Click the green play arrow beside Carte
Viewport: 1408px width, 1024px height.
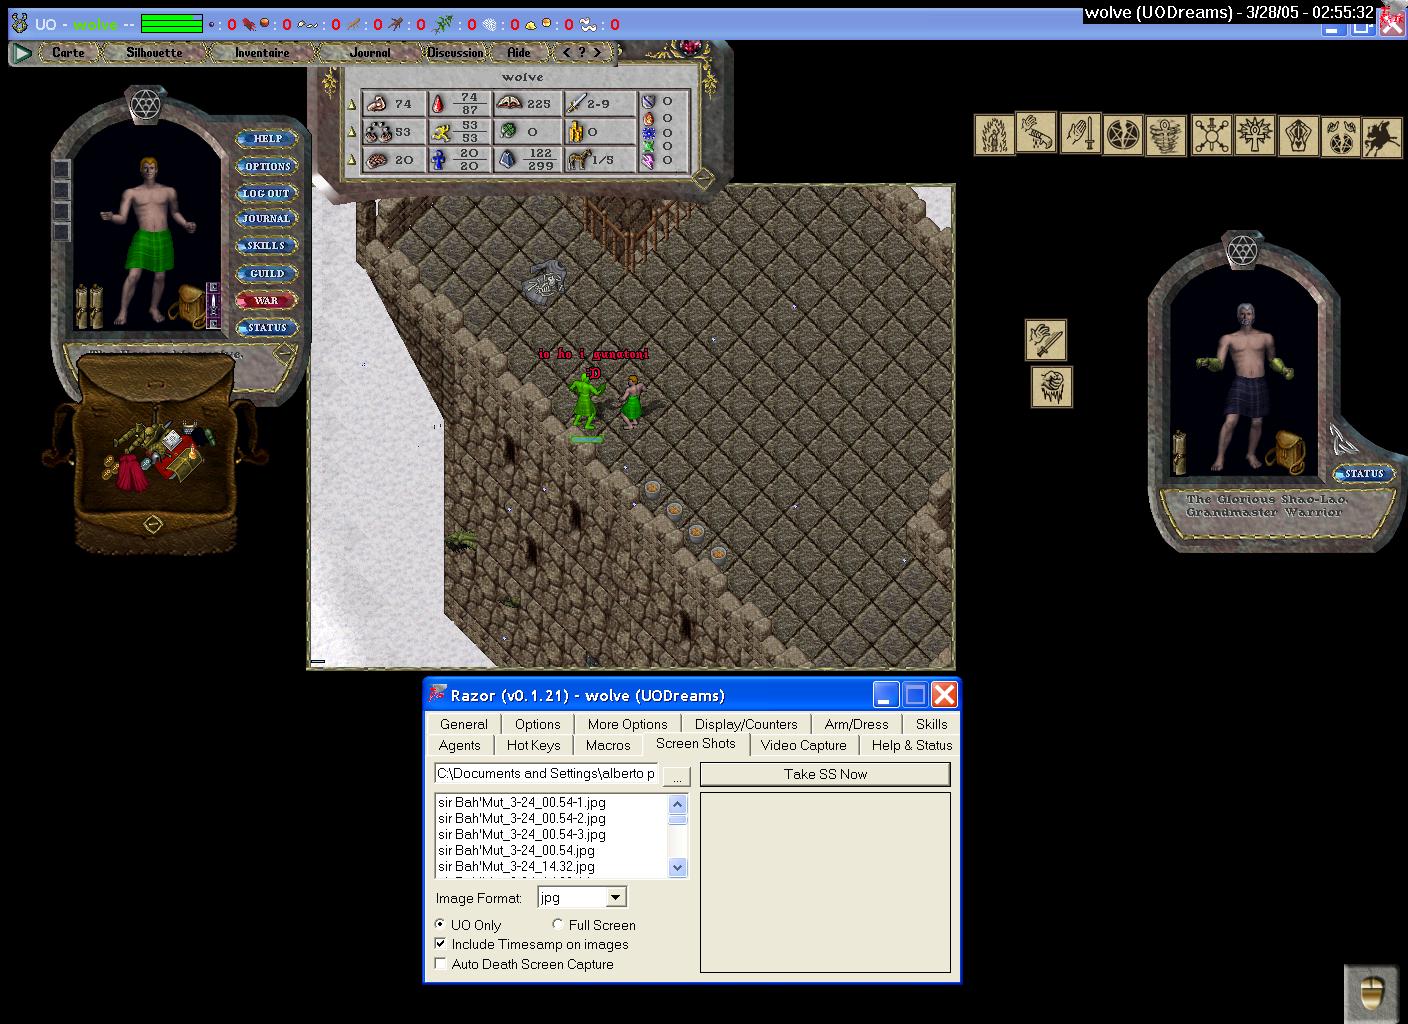coord(22,53)
